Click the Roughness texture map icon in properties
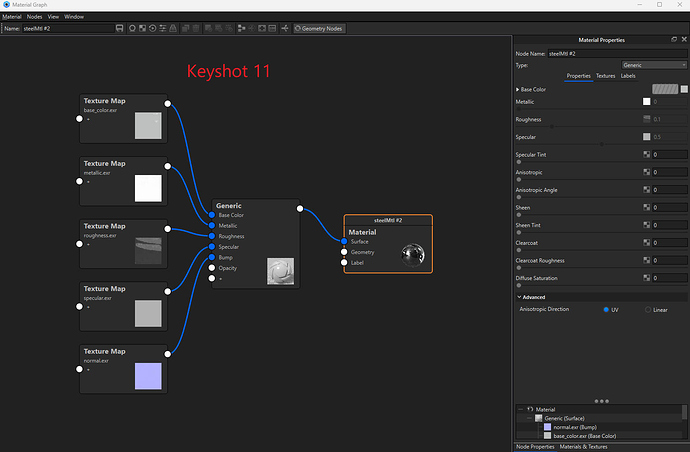690x452 pixels. tap(646, 119)
